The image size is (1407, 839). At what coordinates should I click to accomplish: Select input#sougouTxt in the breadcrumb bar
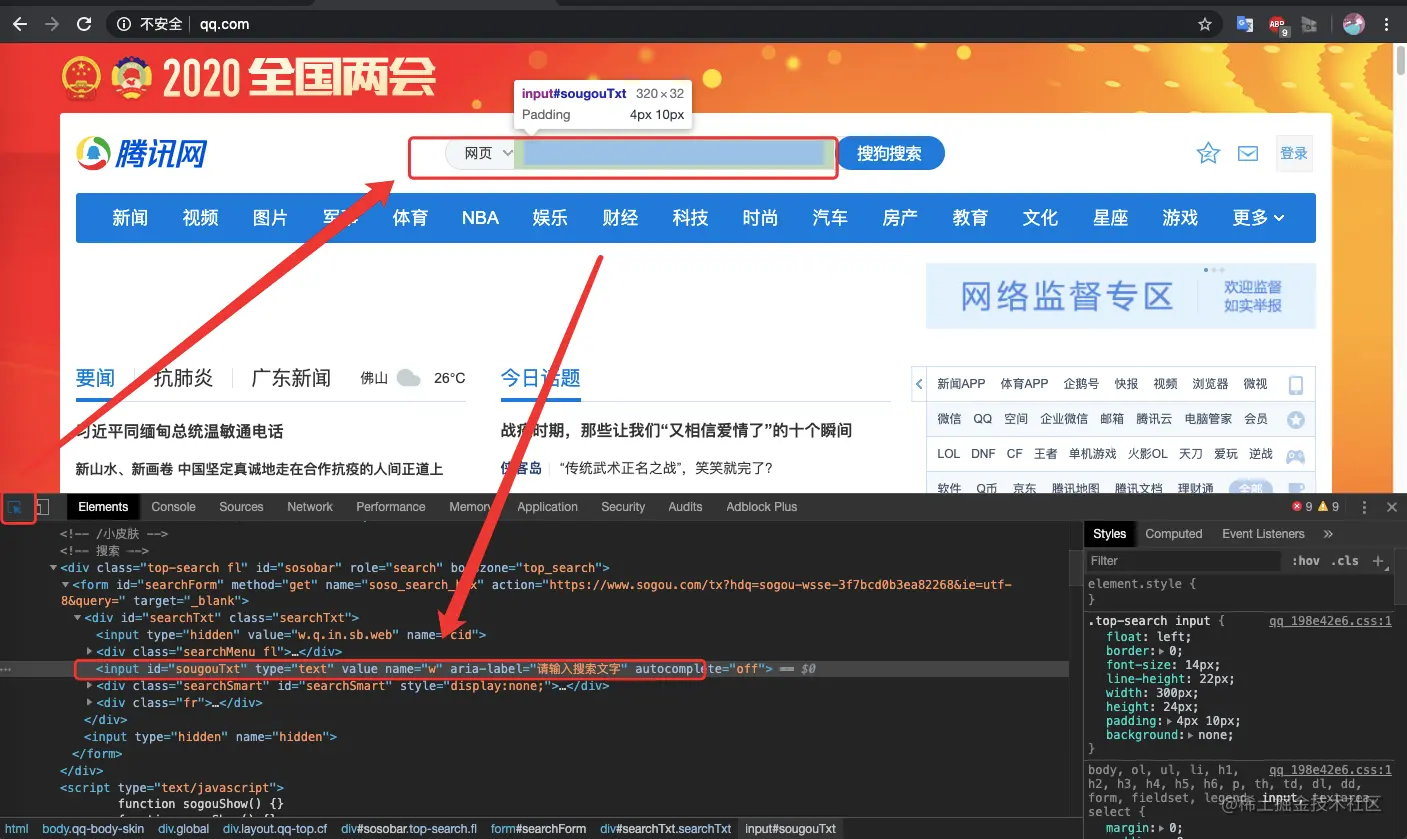[790, 829]
